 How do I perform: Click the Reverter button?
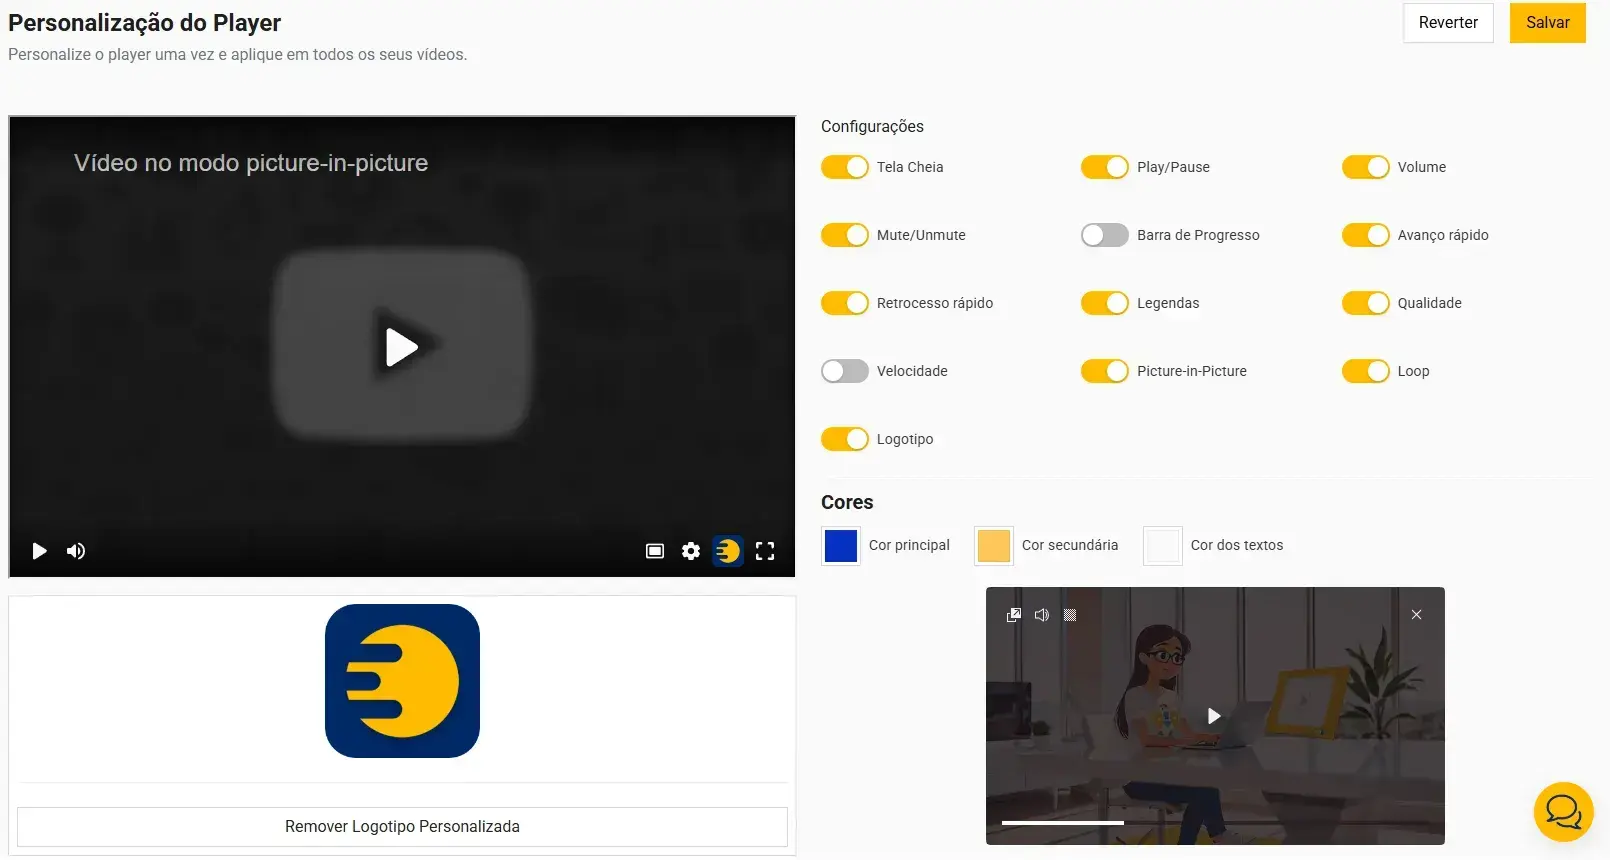pyautogui.click(x=1447, y=23)
